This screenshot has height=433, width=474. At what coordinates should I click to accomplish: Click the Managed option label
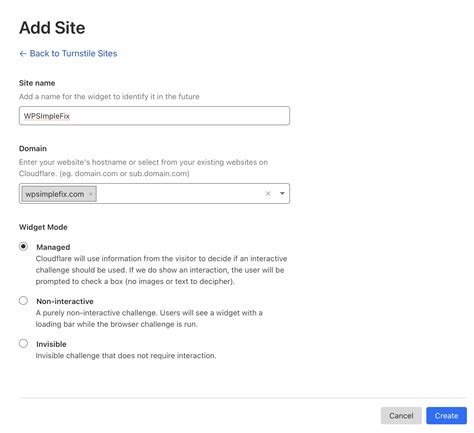tap(53, 247)
